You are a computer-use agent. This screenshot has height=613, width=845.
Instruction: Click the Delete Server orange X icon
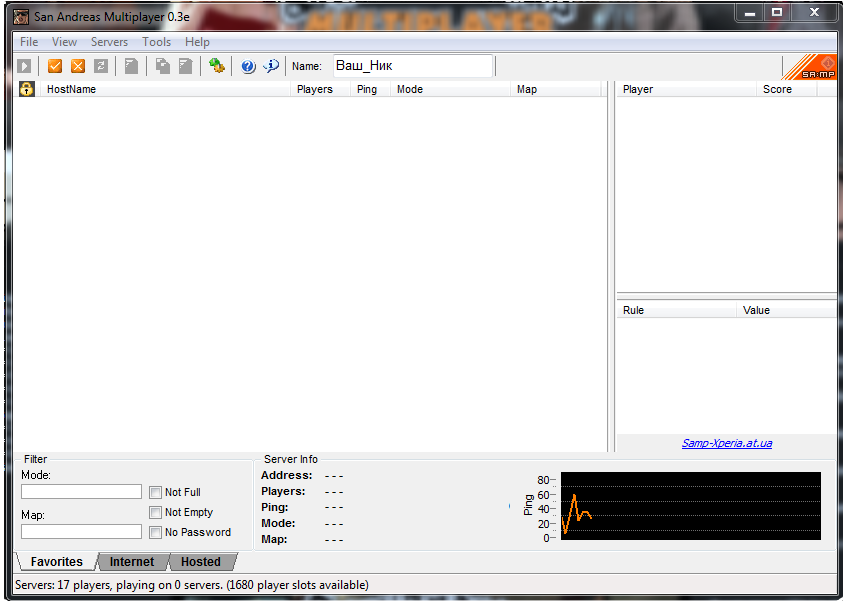(78, 66)
